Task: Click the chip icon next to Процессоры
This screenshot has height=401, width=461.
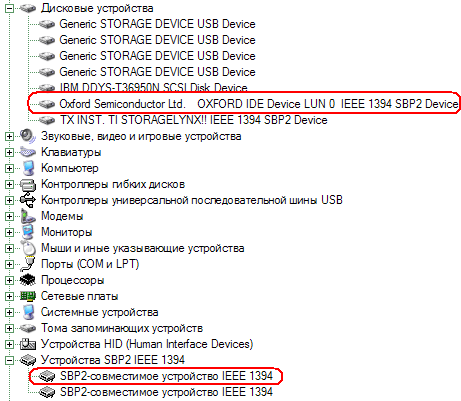Action: tap(27, 280)
